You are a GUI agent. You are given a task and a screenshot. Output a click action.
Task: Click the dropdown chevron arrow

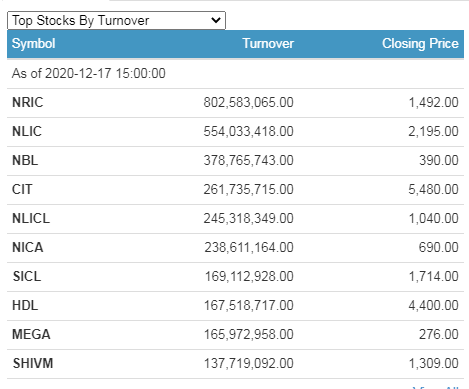(216, 20)
